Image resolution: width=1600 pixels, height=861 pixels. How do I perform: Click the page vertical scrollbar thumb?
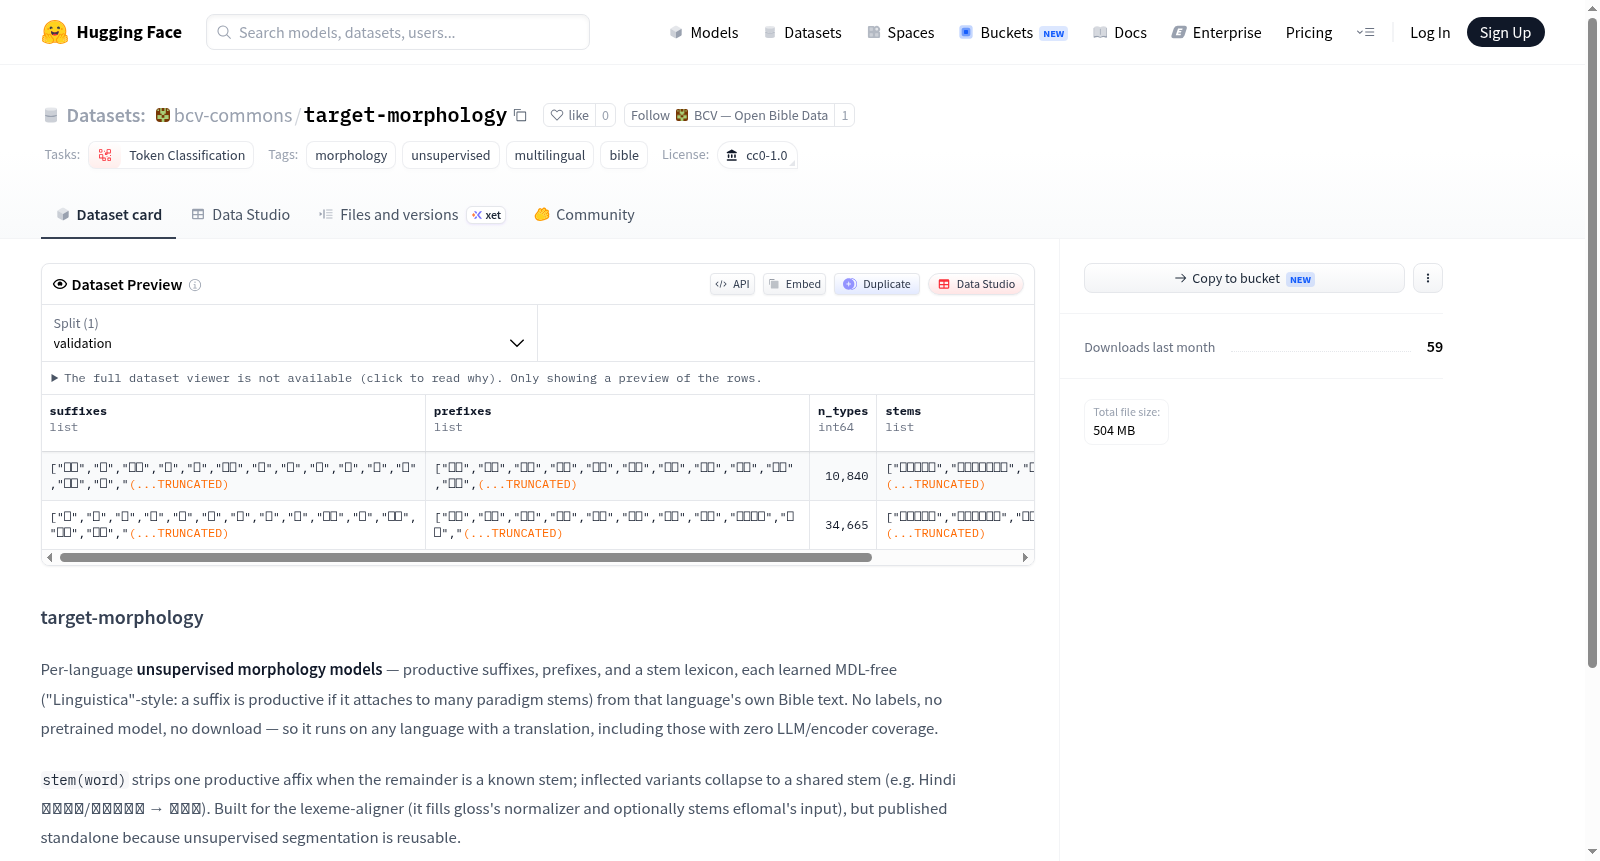pos(1592,342)
